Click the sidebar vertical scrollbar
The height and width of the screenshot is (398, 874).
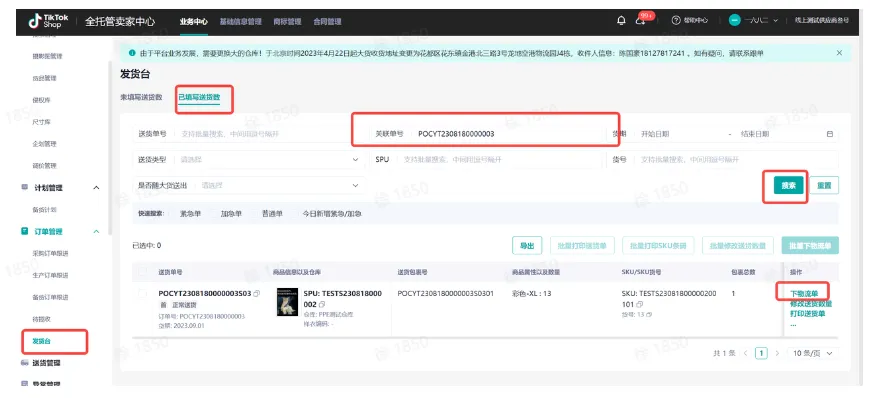[109, 148]
